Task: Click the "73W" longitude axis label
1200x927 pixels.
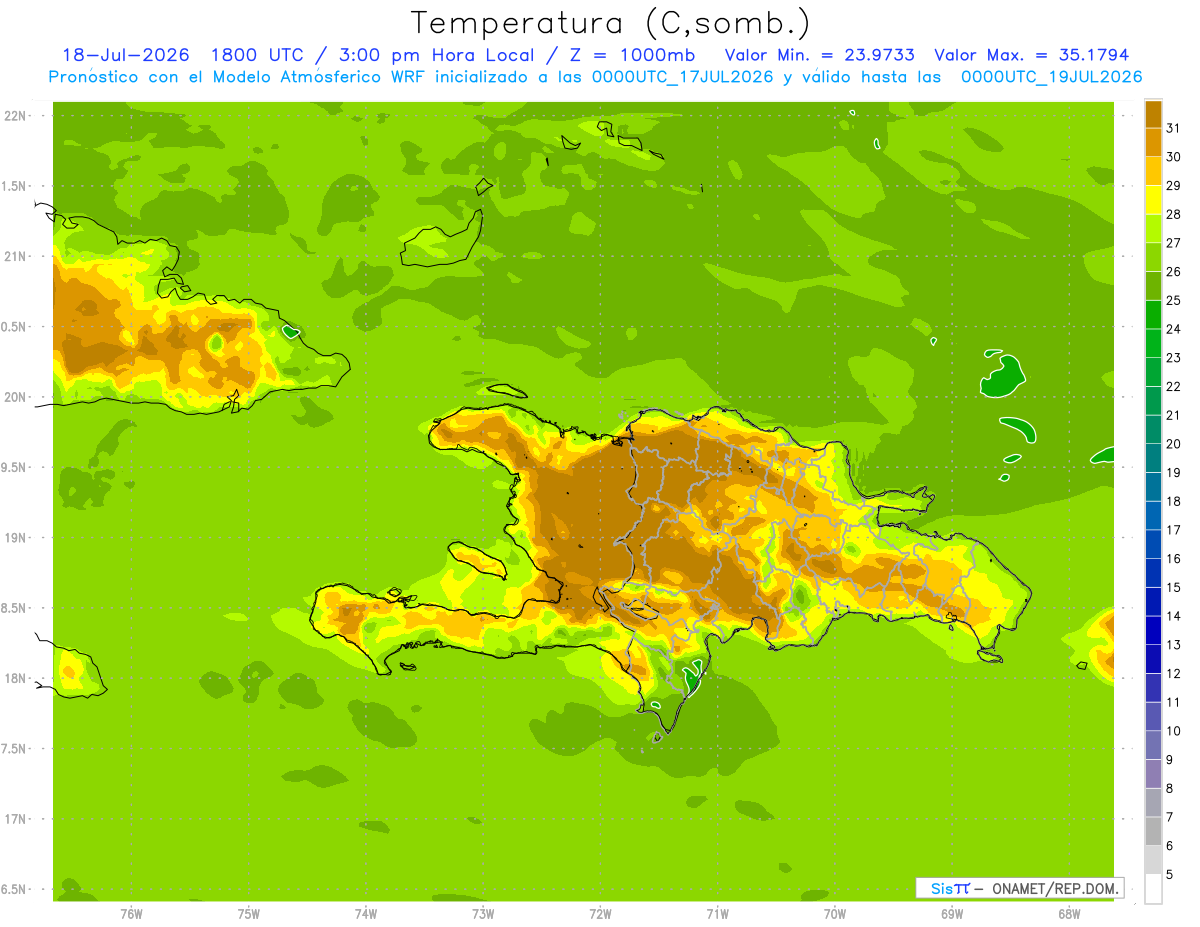Action: click(483, 913)
